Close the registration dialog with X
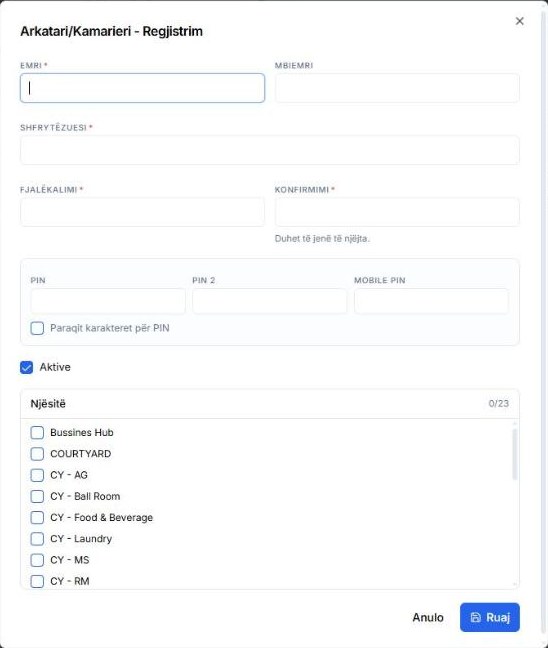The image size is (548, 648). click(519, 21)
